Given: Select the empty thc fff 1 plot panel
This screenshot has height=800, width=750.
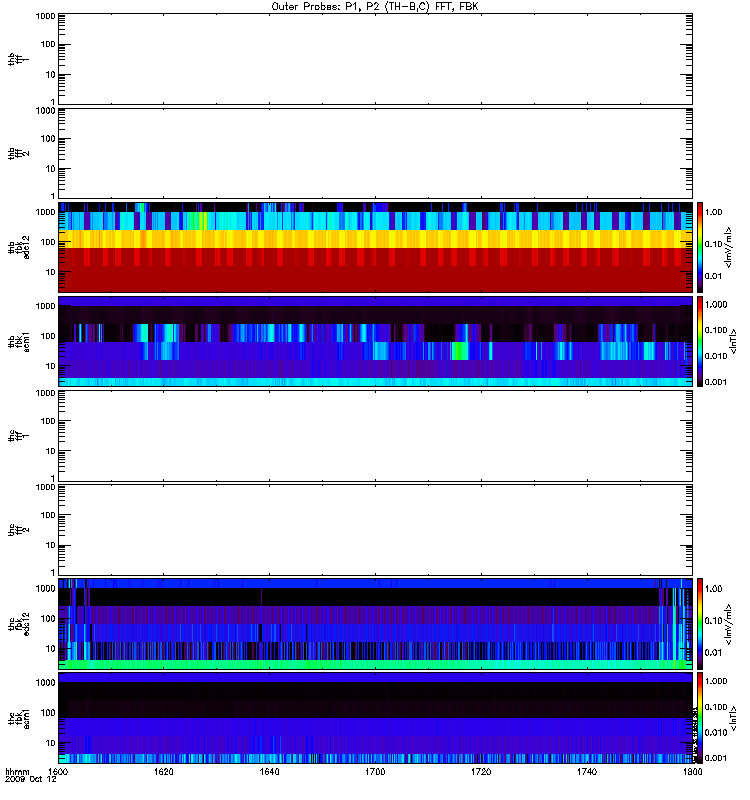Looking at the screenshot, I should [375, 436].
